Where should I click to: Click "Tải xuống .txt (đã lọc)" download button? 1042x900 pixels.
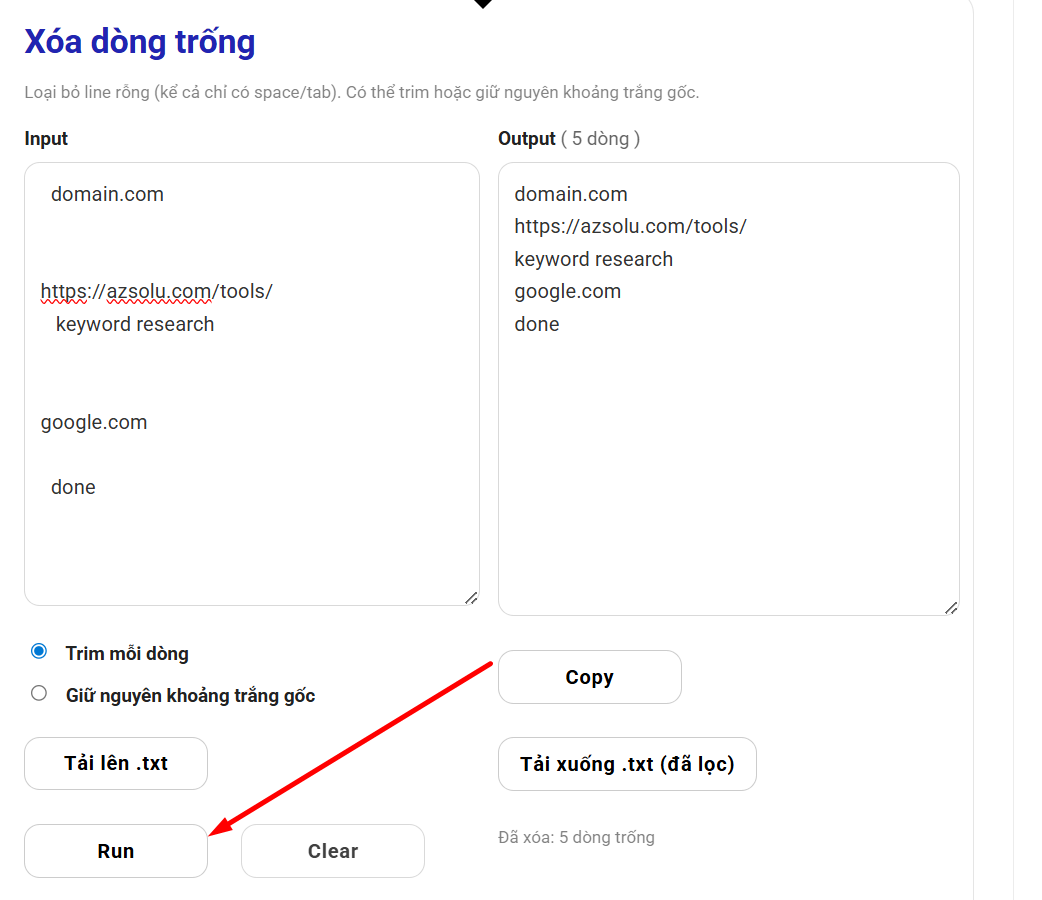click(627, 764)
